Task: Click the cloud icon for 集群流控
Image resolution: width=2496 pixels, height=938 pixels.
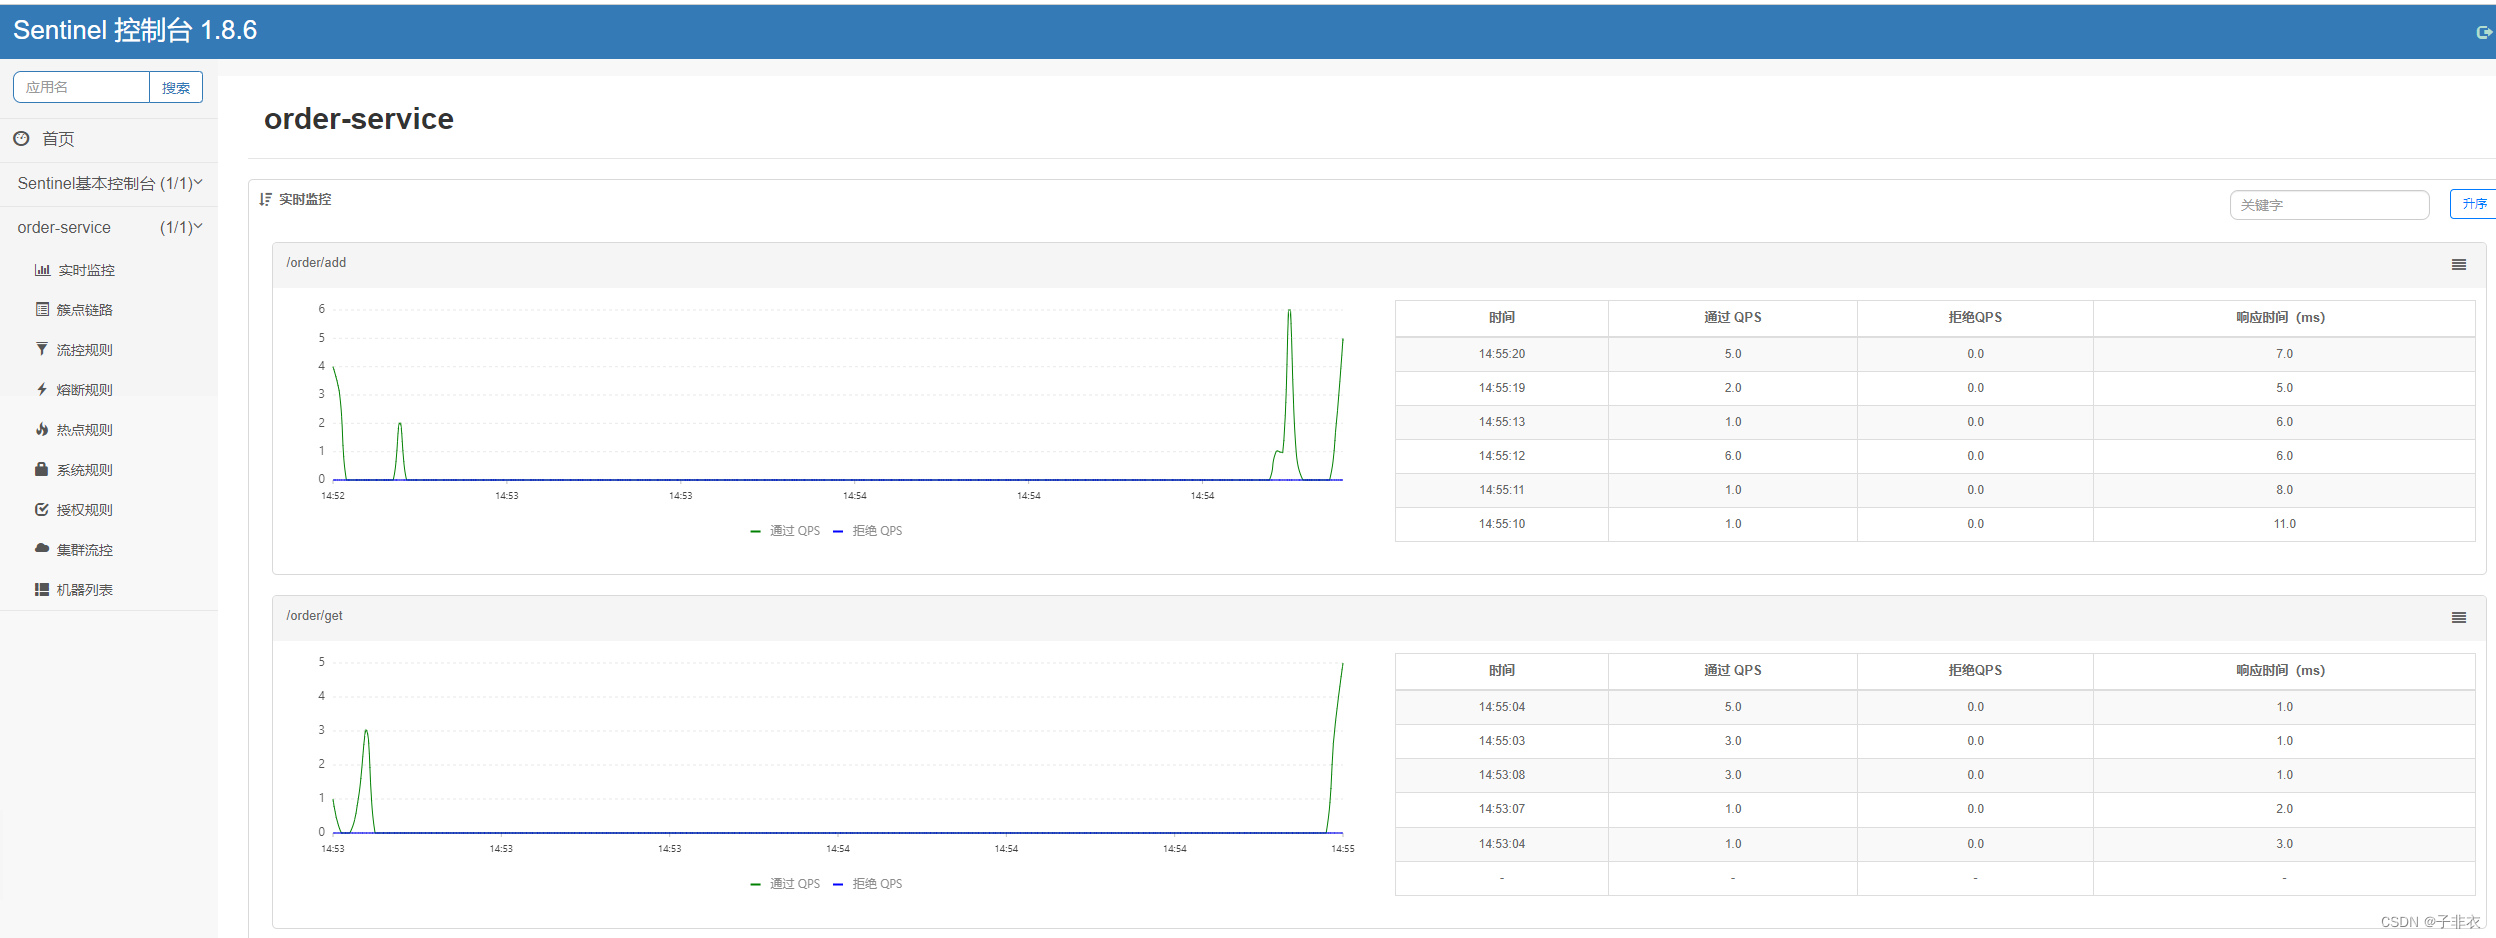Action: [x=42, y=548]
